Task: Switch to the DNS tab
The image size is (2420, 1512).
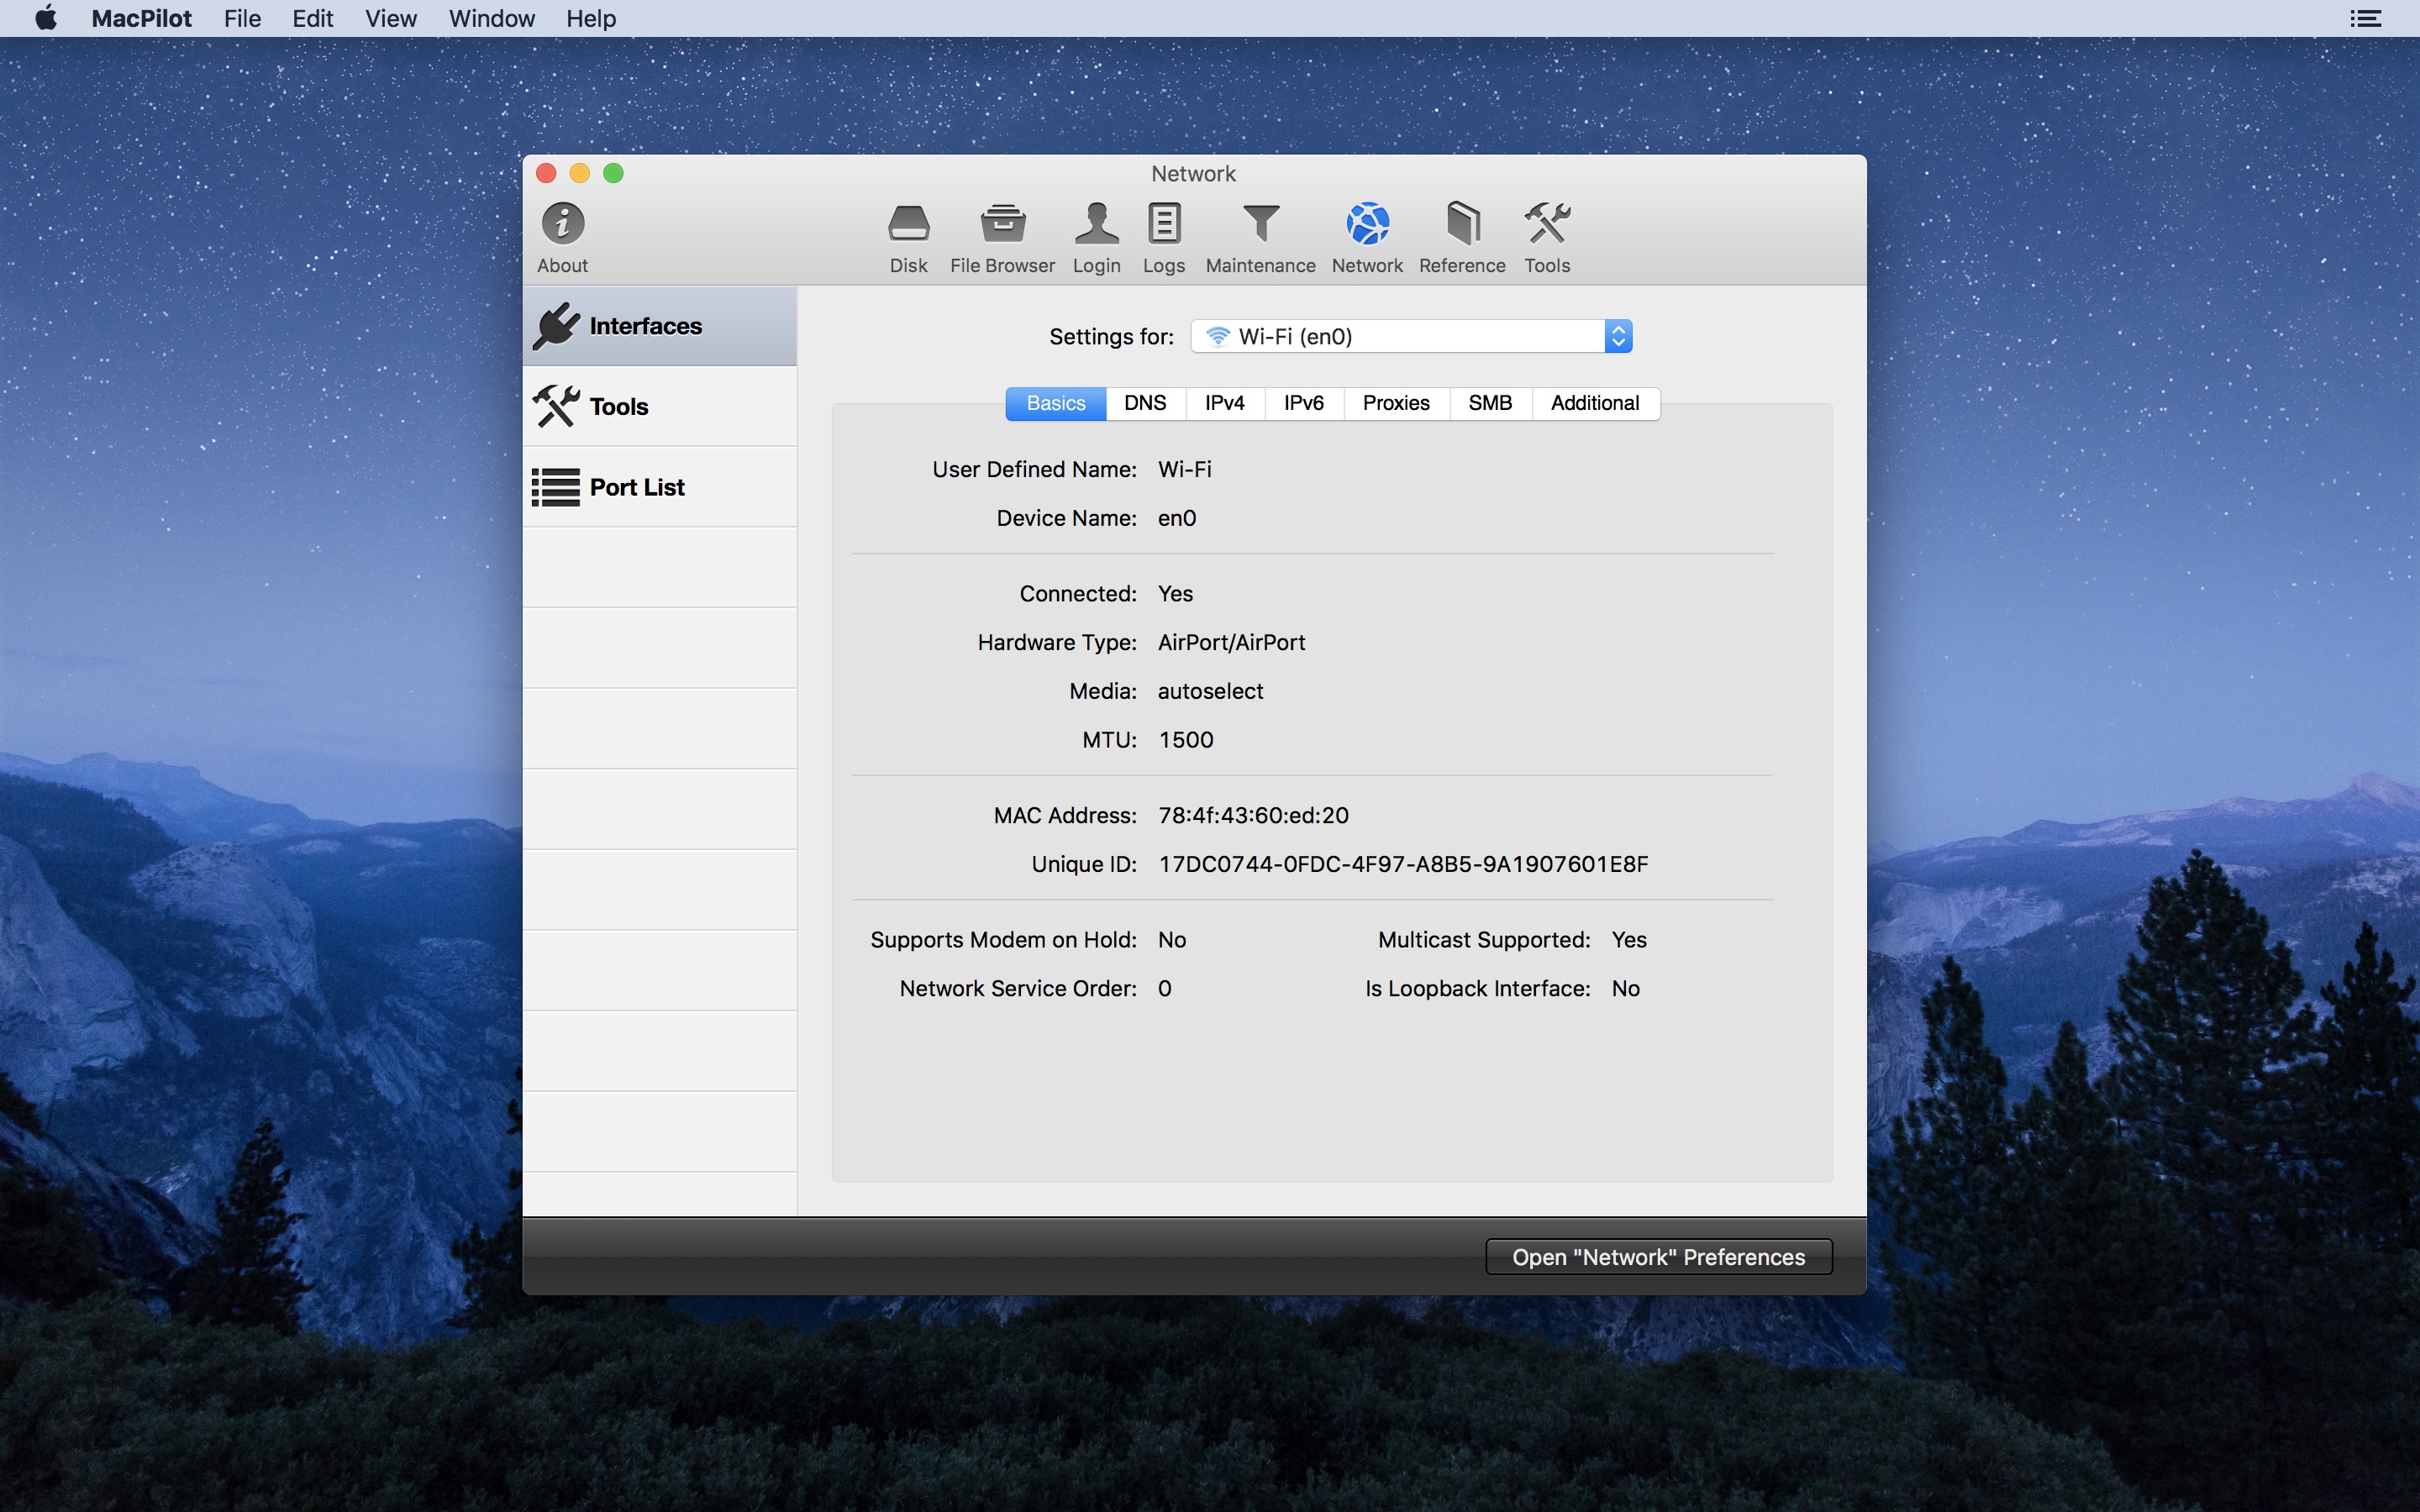Action: 1145,403
